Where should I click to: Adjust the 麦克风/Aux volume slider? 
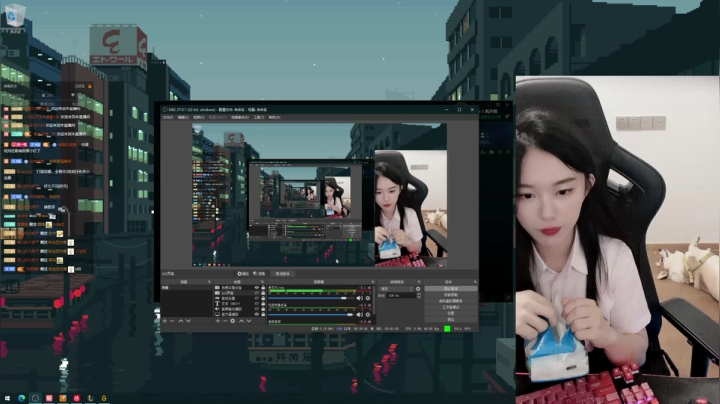(312, 298)
